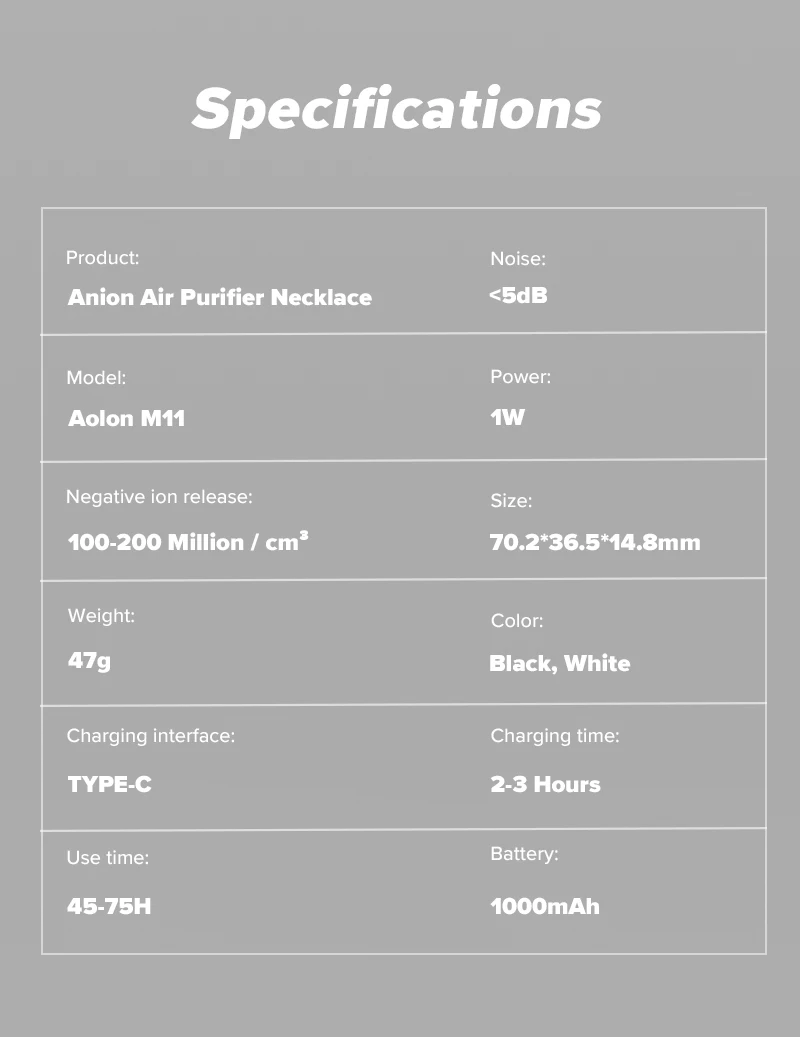
Task: Click the Charging interface label
Action: click(x=151, y=735)
